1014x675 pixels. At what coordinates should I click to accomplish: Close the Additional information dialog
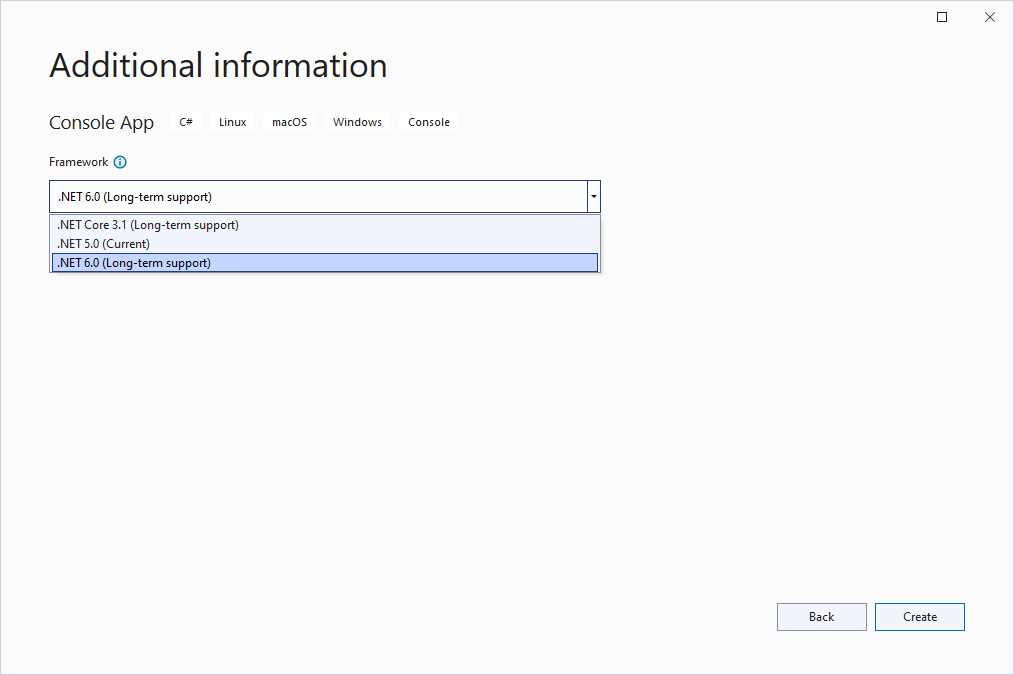pyautogui.click(x=990, y=17)
